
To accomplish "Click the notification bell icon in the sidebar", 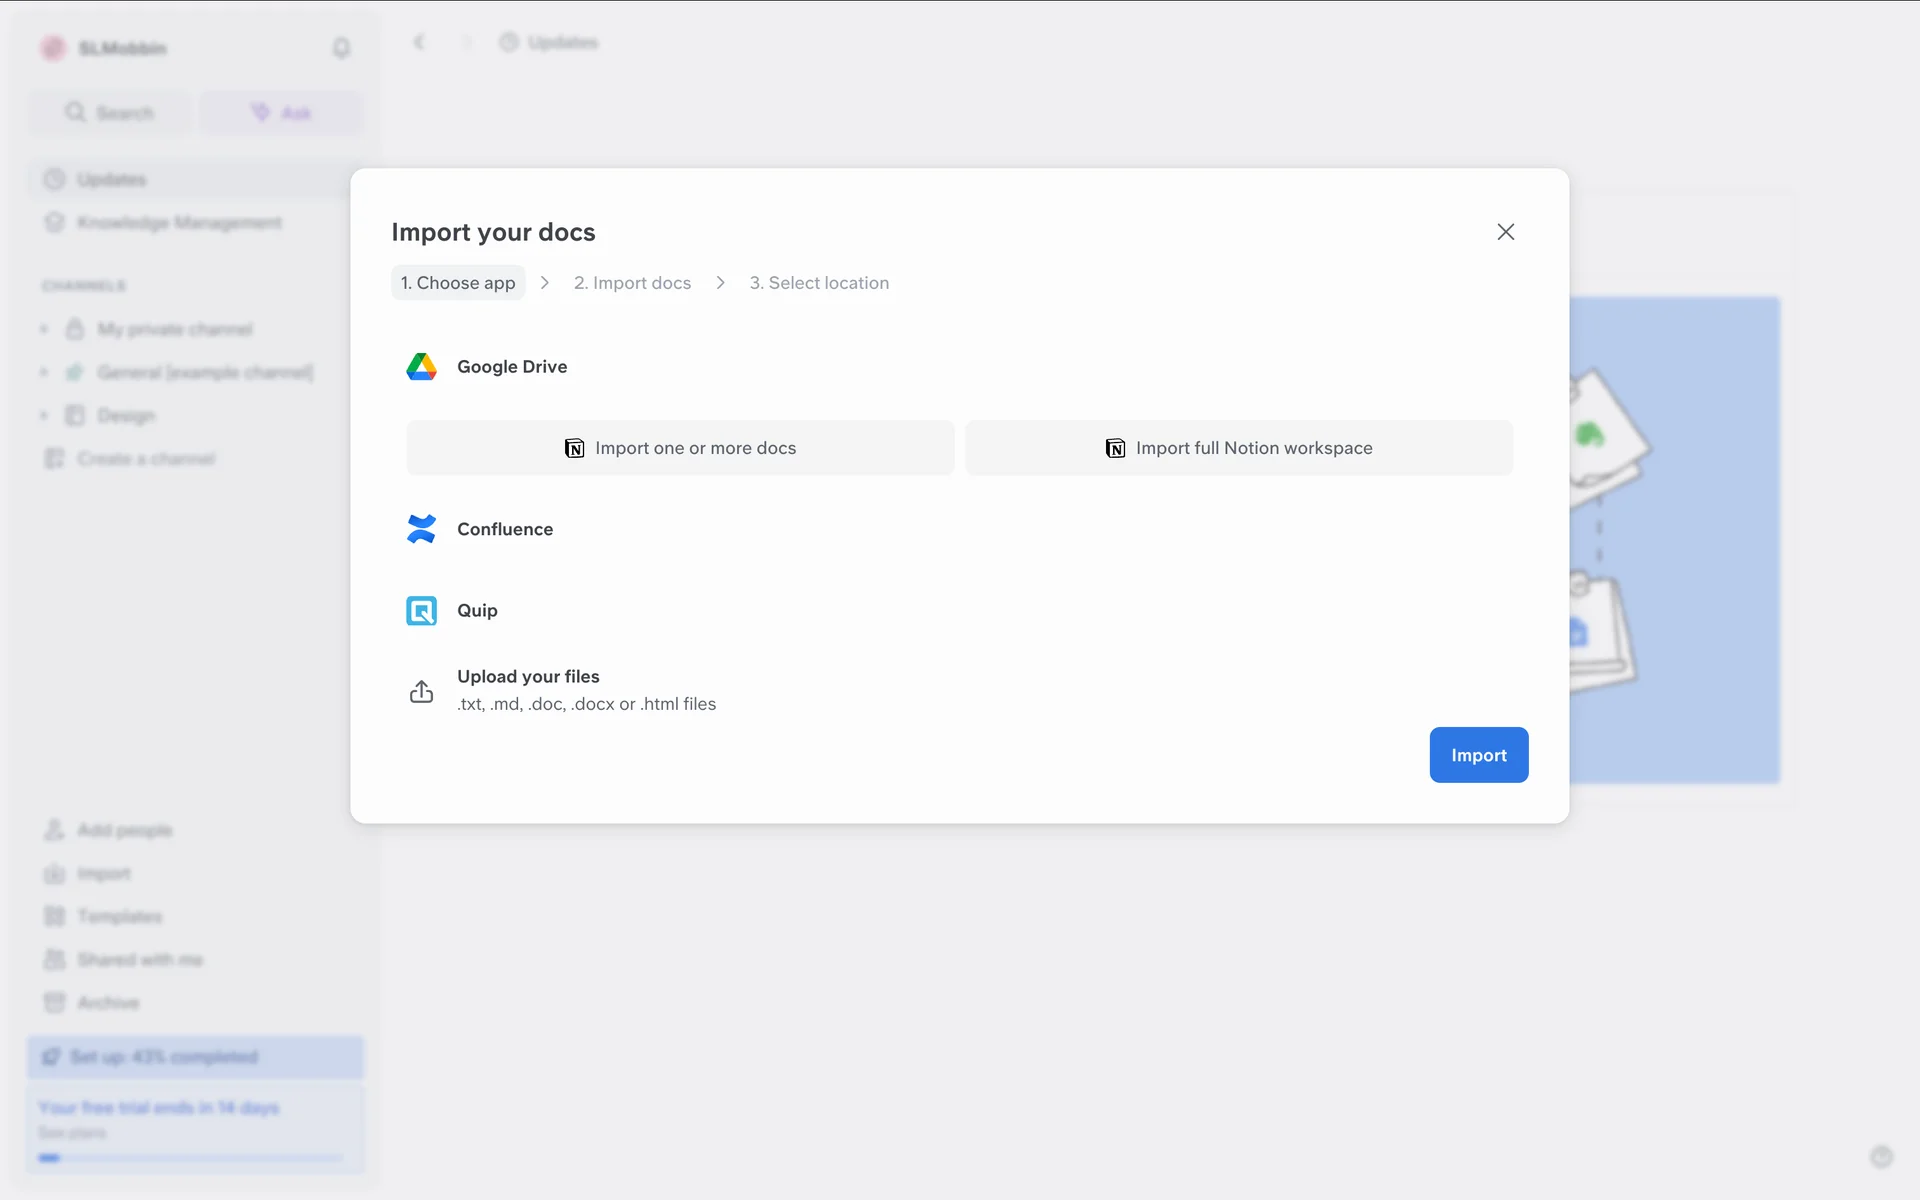I will 341,48.
